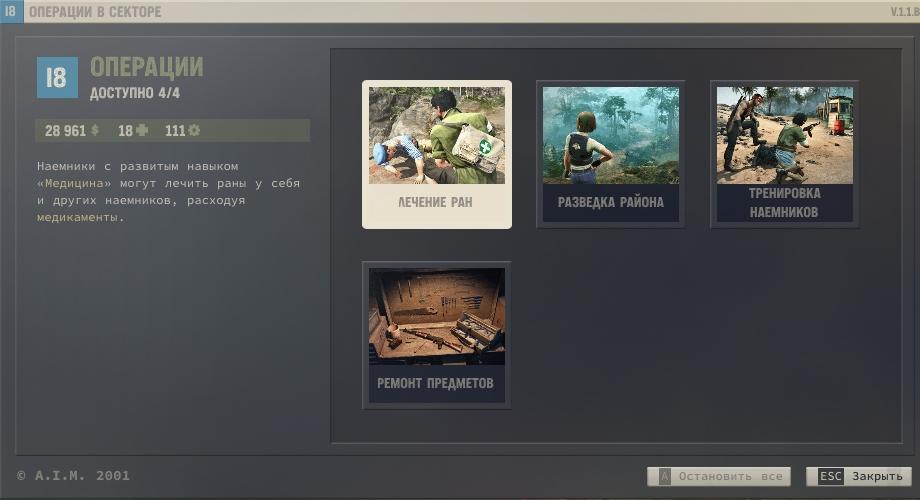
Task: Click the dollar money icon
Action: [95, 131]
